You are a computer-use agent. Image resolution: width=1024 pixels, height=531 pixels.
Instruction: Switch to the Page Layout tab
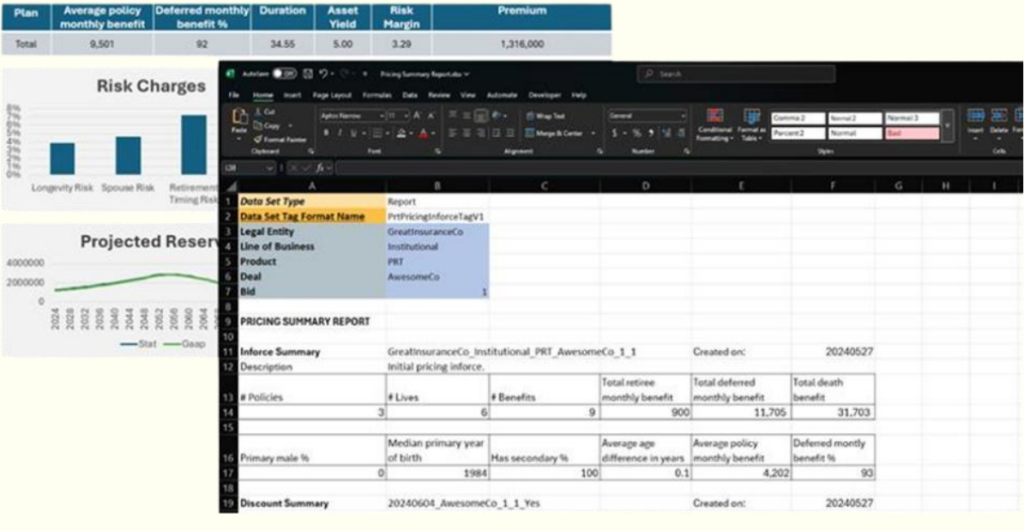(332, 95)
